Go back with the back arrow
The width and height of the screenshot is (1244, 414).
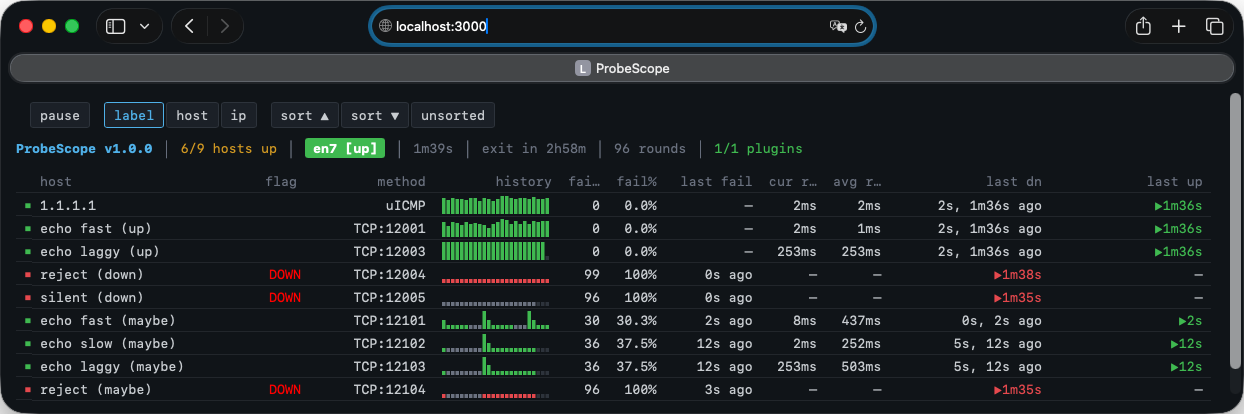(189, 27)
